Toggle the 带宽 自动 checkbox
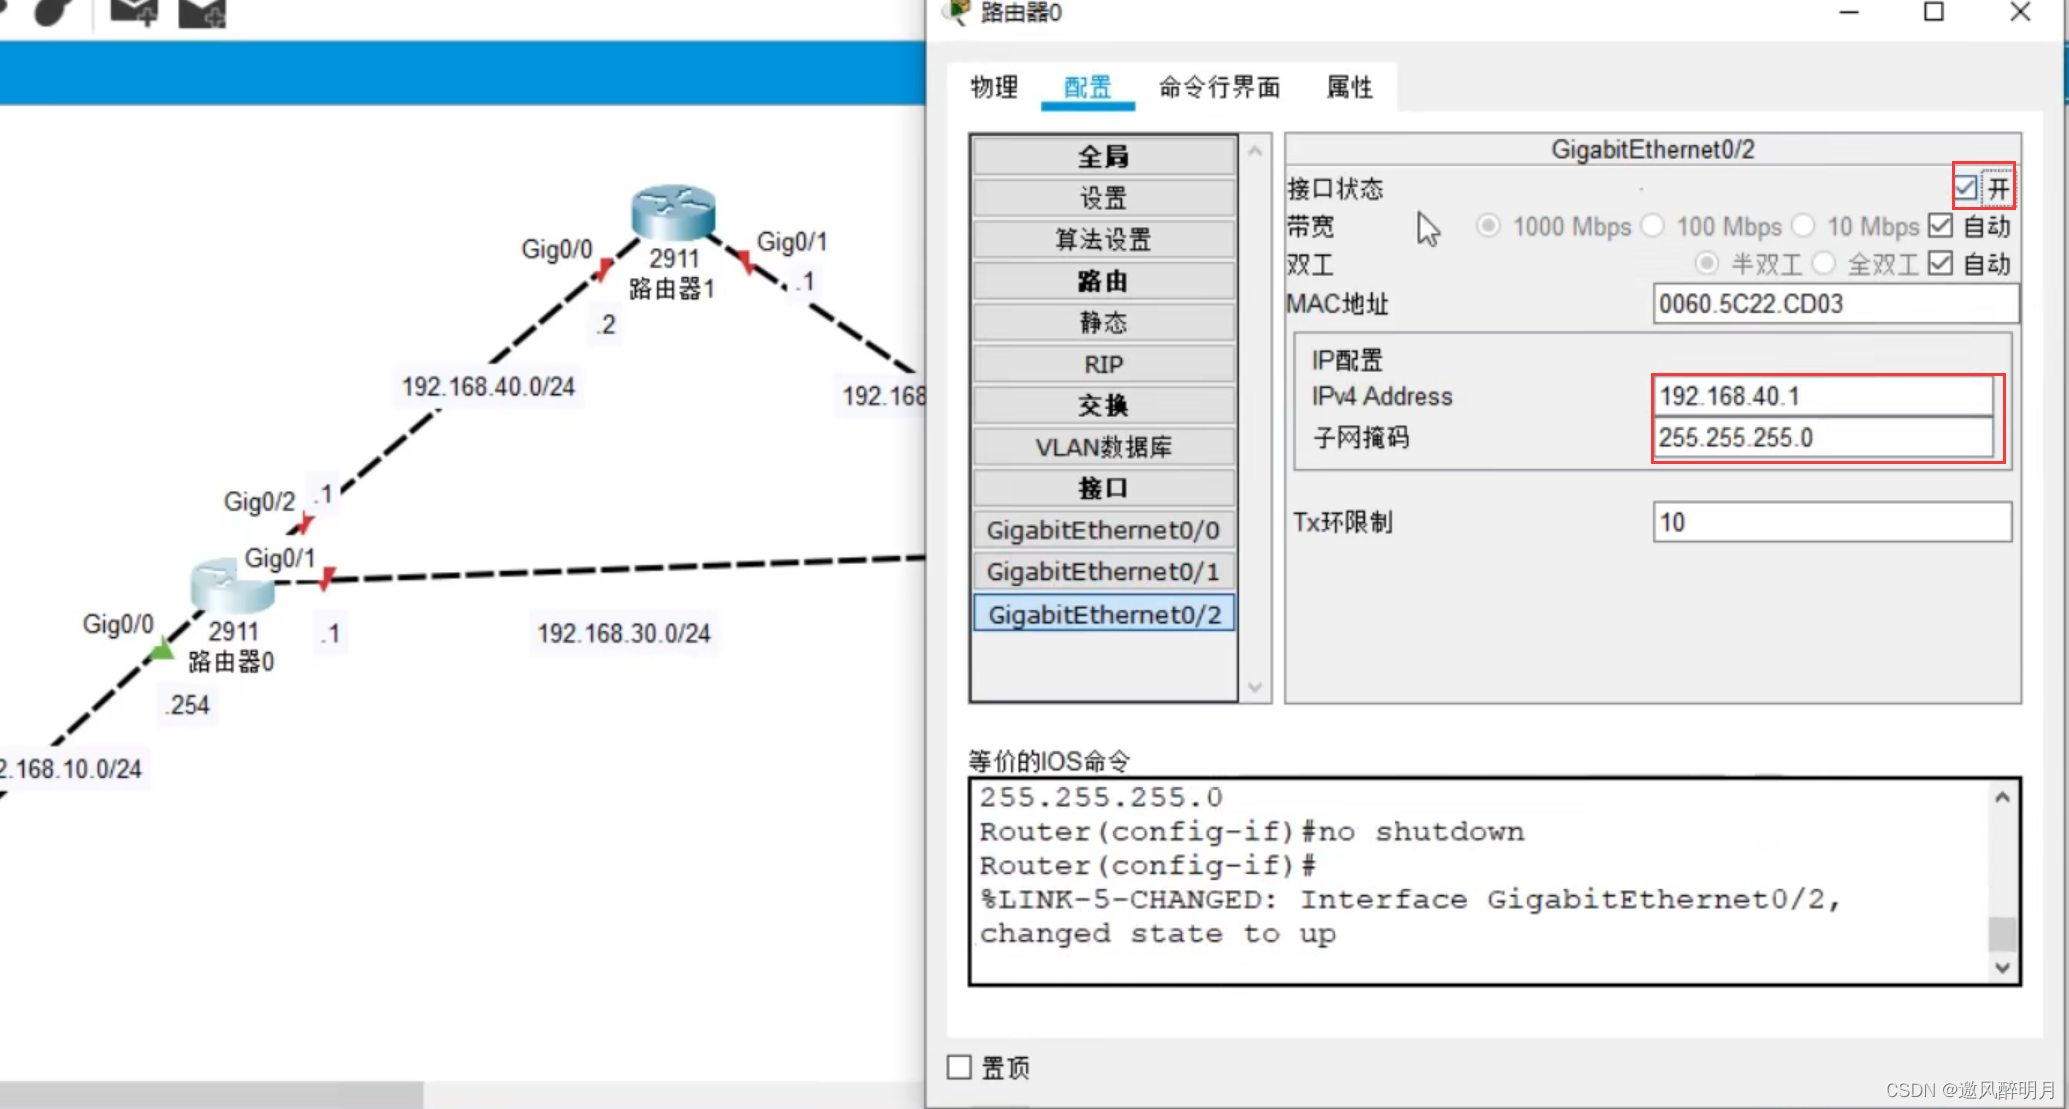2069x1109 pixels. click(x=1940, y=226)
